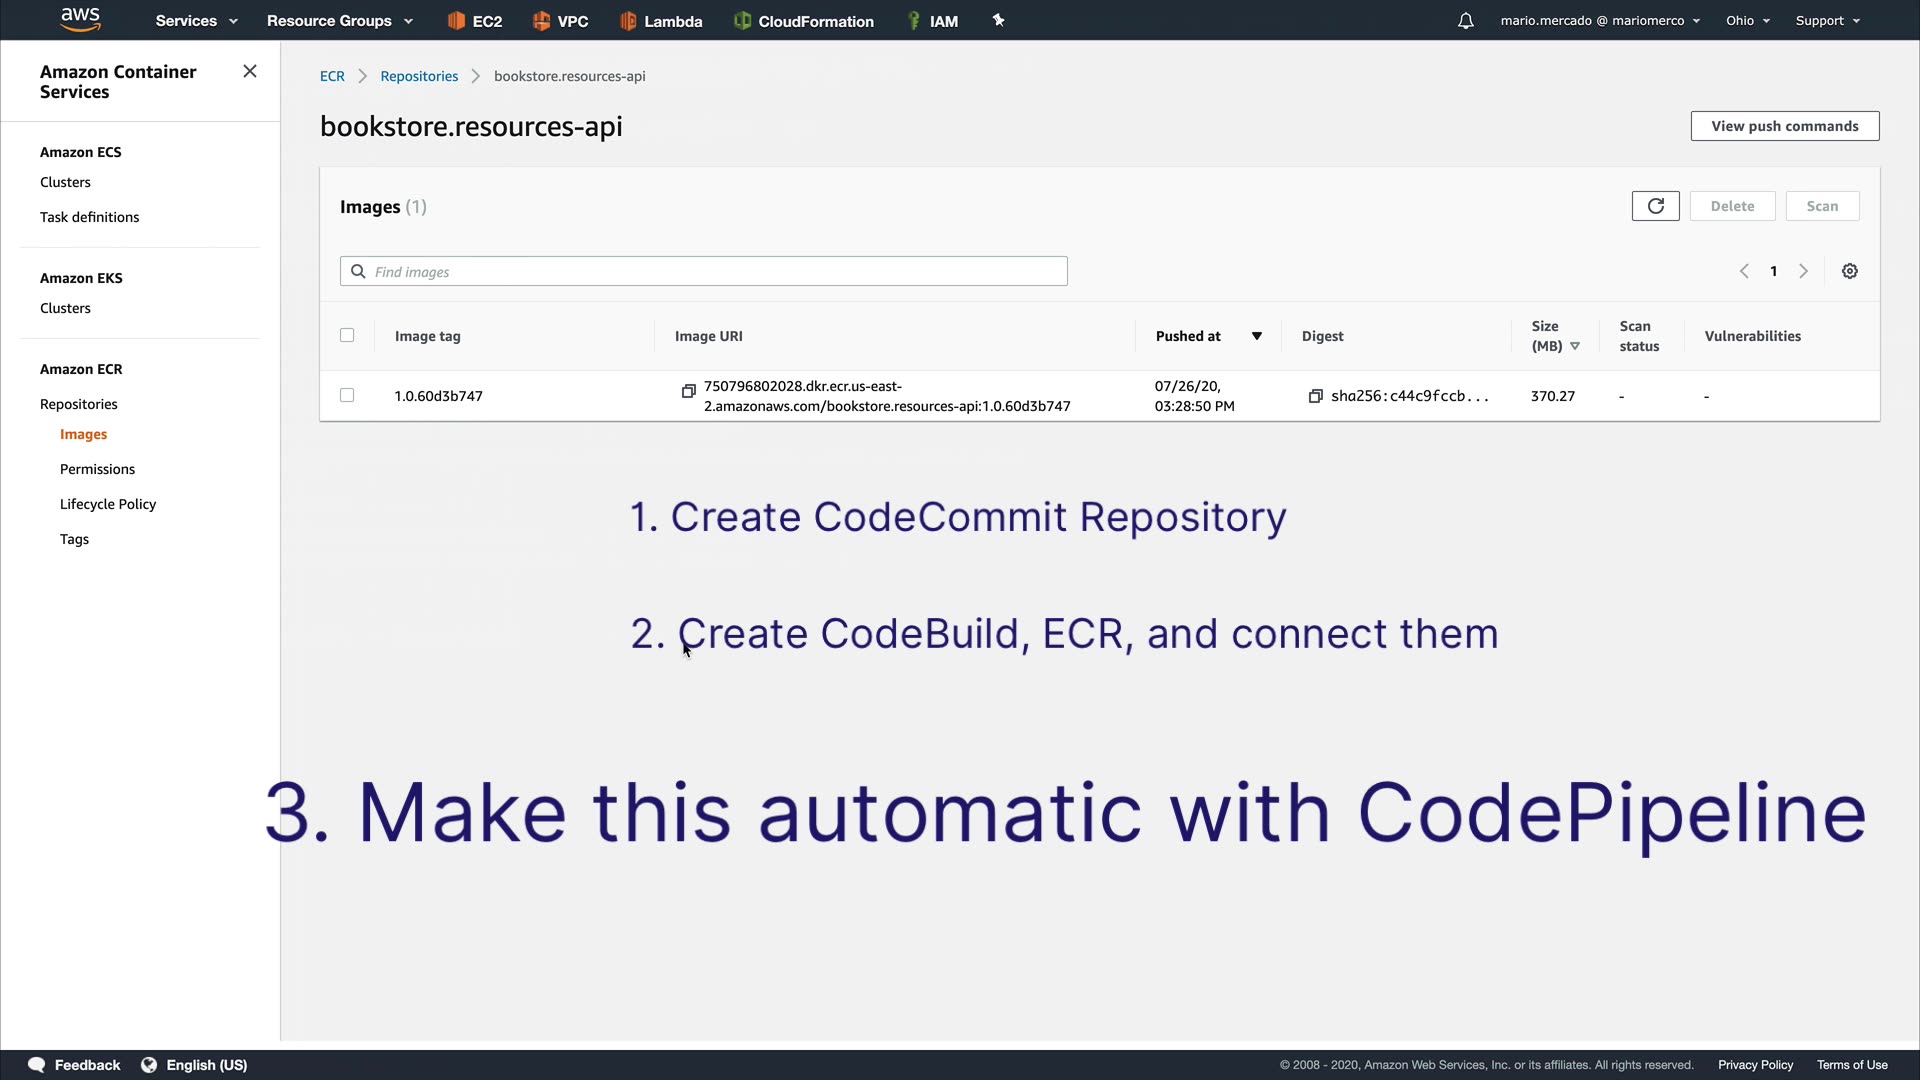Open table preferences gear icon

[1849, 271]
